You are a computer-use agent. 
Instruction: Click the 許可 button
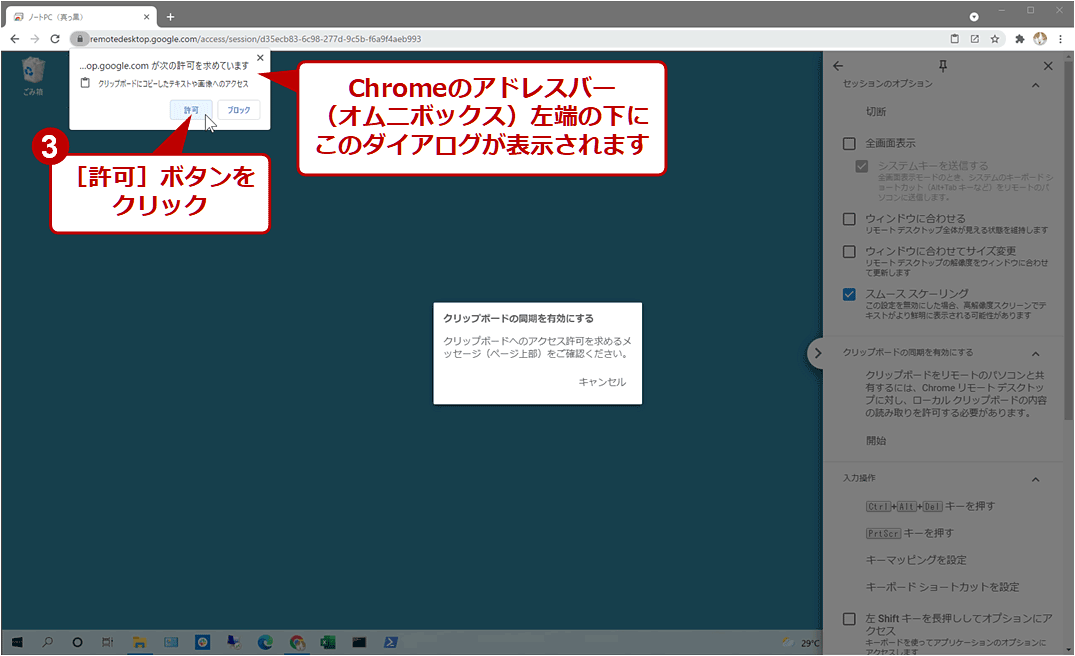coord(191,110)
